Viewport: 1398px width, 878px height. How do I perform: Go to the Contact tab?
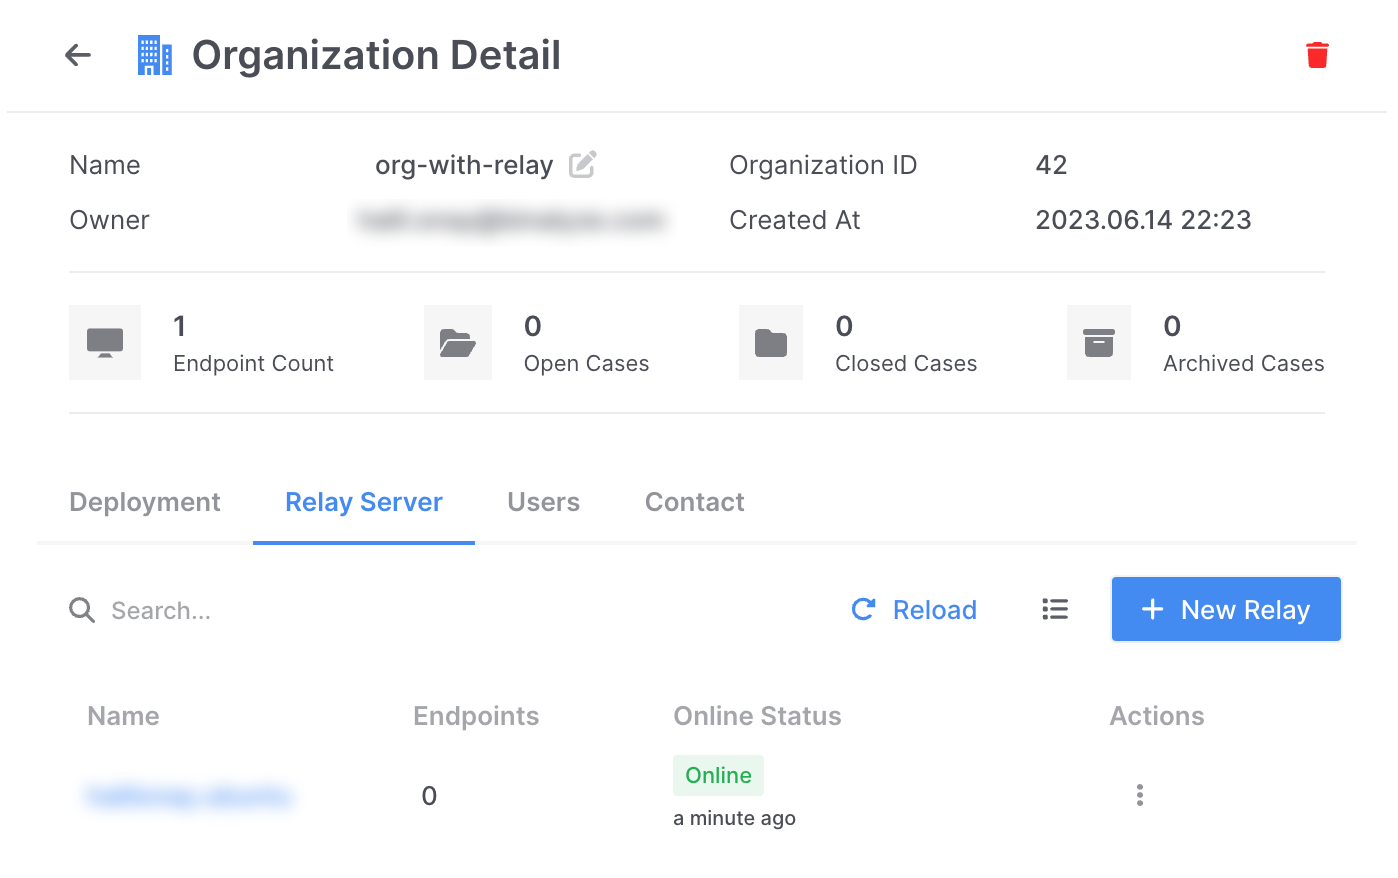(x=694, y=502)
